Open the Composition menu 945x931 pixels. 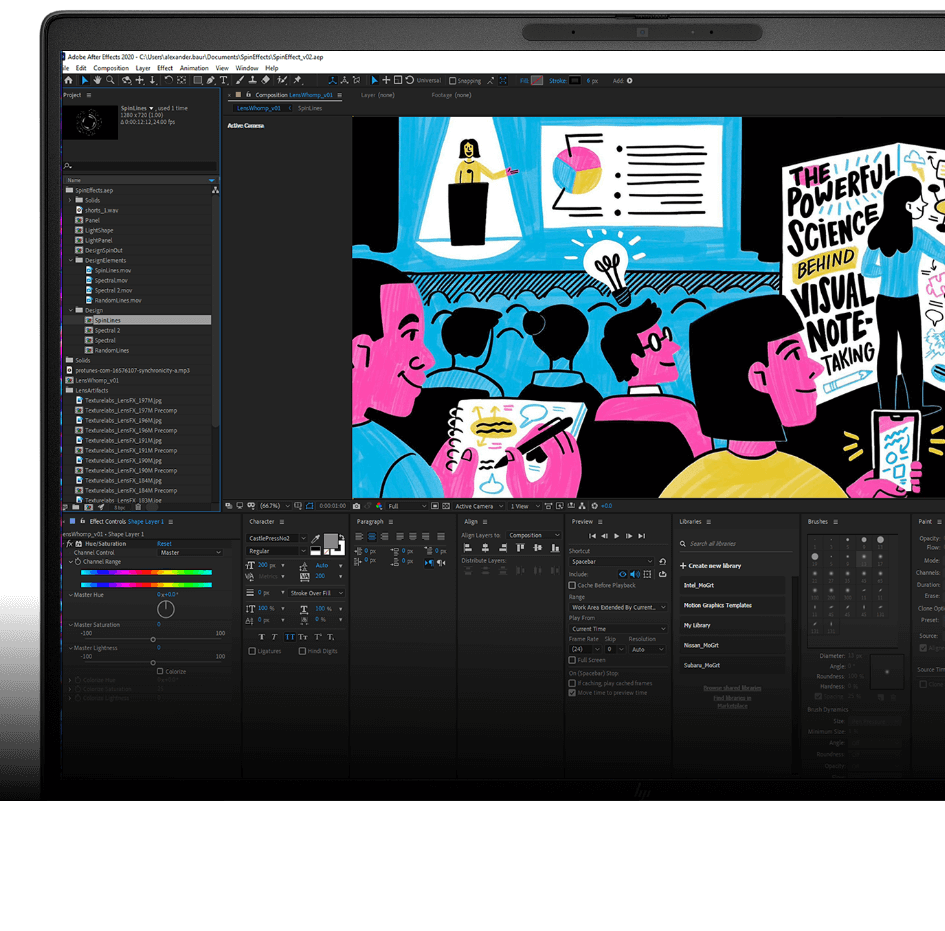[111, 68]
